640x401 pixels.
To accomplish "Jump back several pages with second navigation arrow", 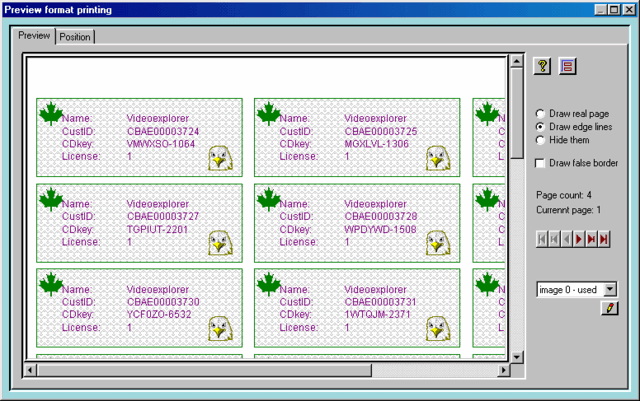I will click(554, 239).
